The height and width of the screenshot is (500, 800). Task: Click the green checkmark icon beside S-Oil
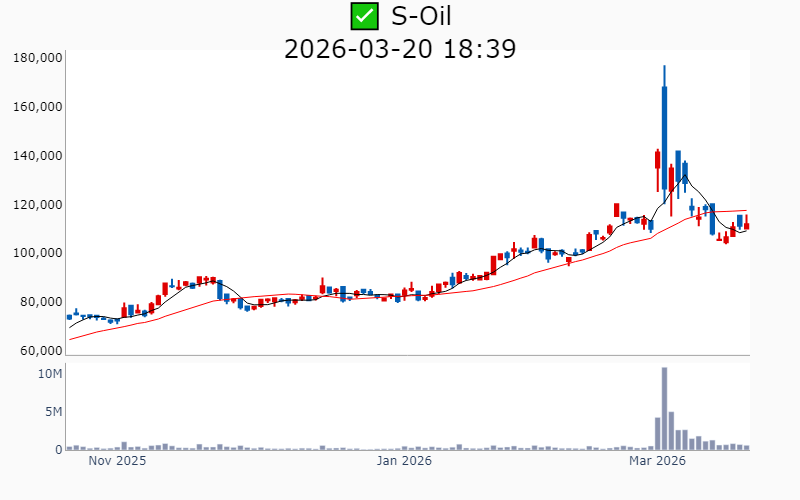click(363, 16)
